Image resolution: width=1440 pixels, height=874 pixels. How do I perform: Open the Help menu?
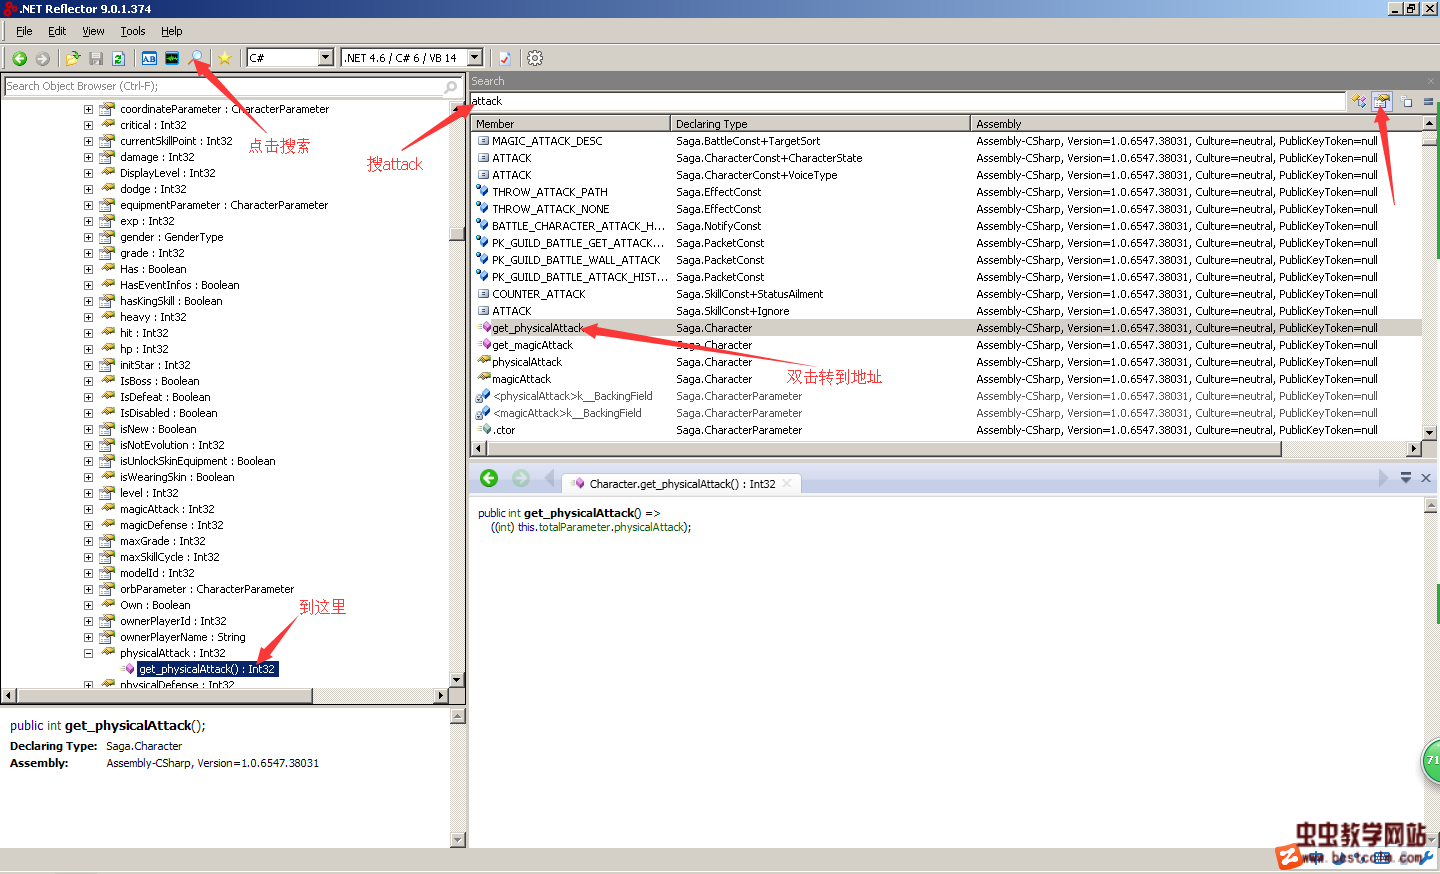tap(172, 31)
